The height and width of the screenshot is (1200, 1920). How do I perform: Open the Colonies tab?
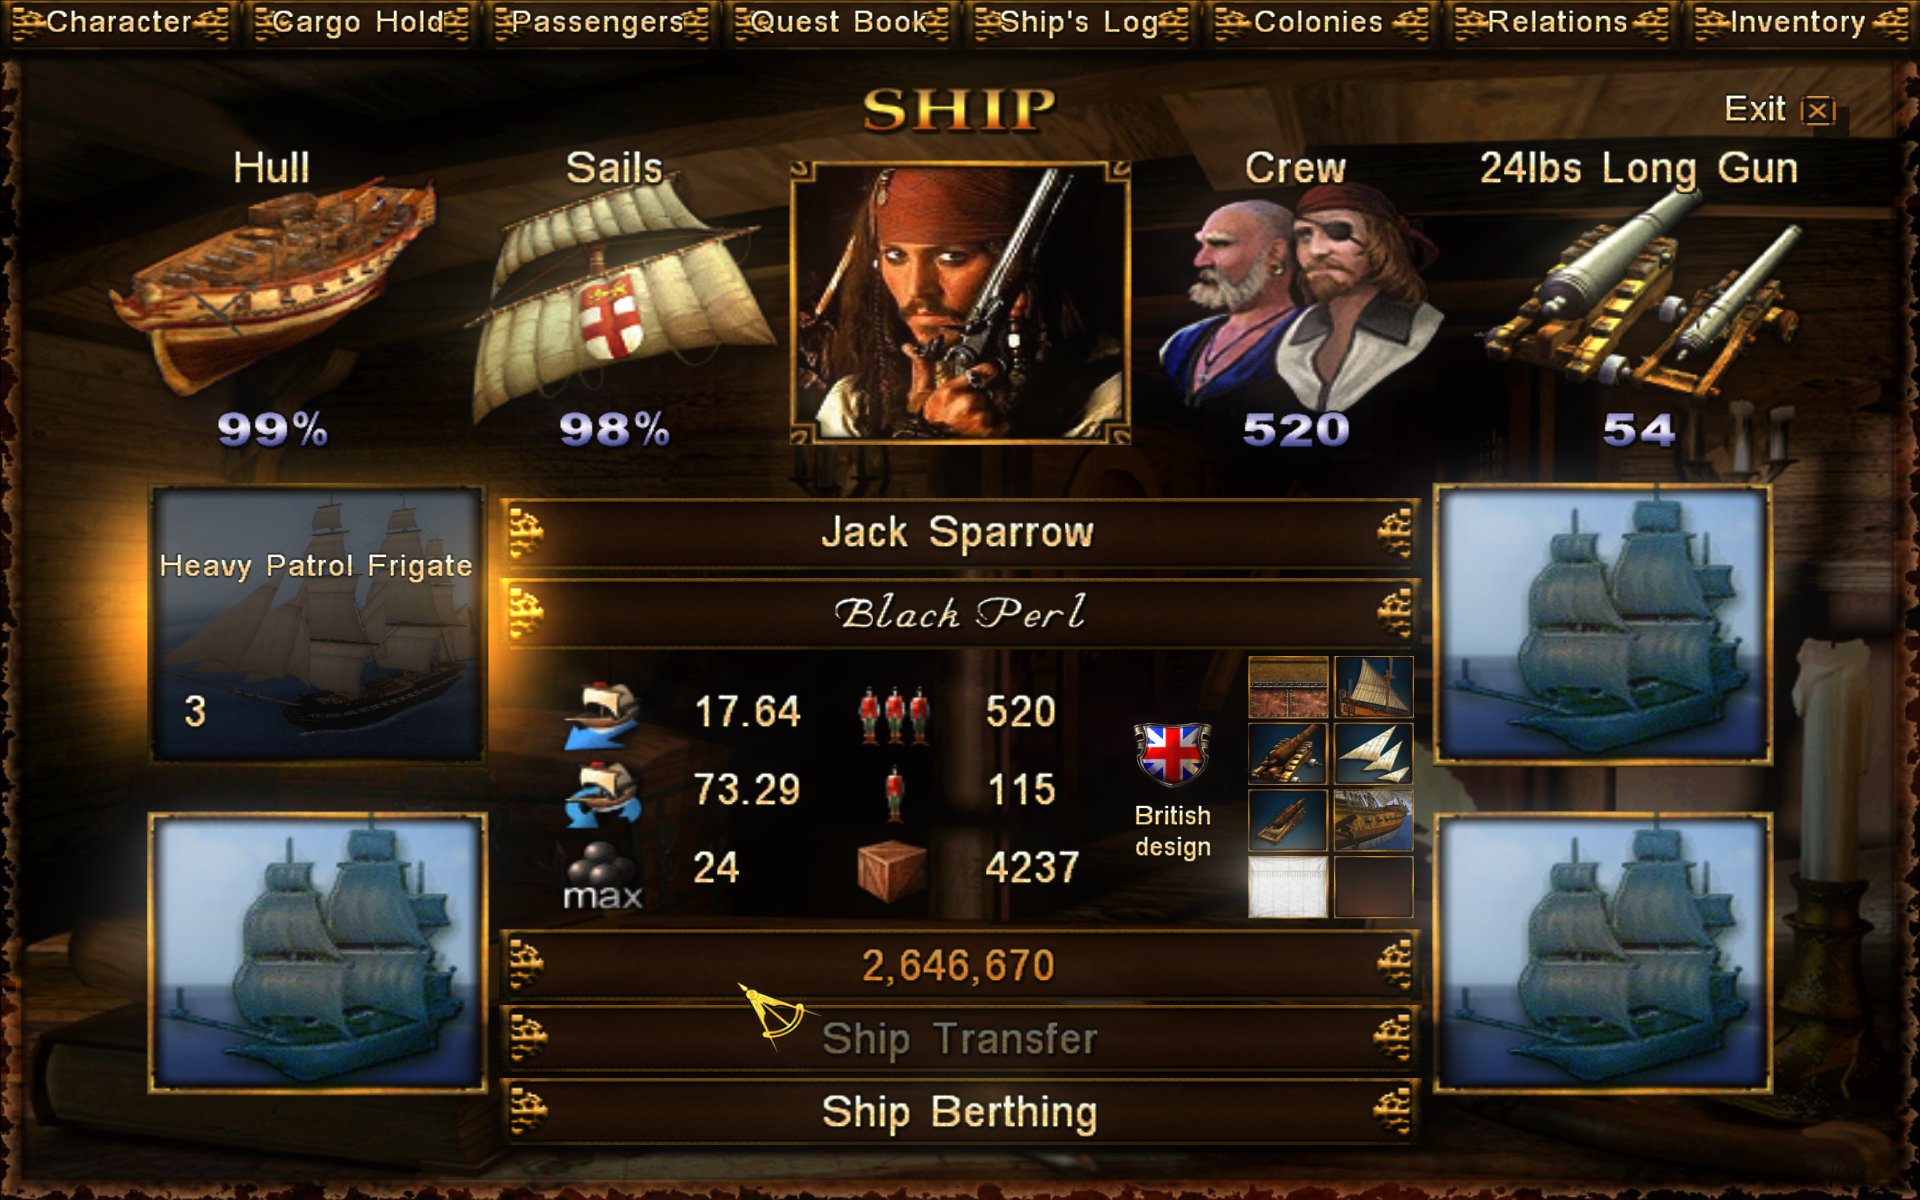point(1320,22)
